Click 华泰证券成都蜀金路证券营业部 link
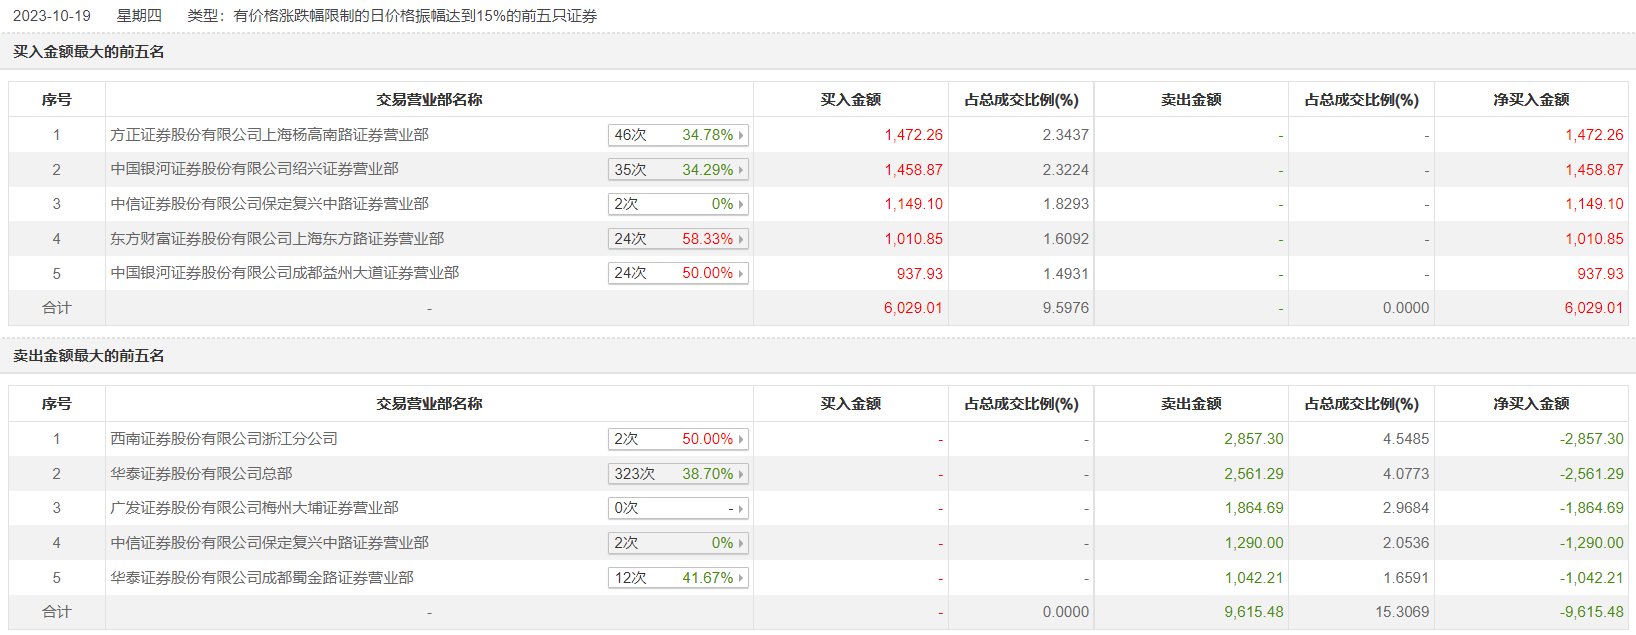The image size is (1636, 635). coord(262,578)
